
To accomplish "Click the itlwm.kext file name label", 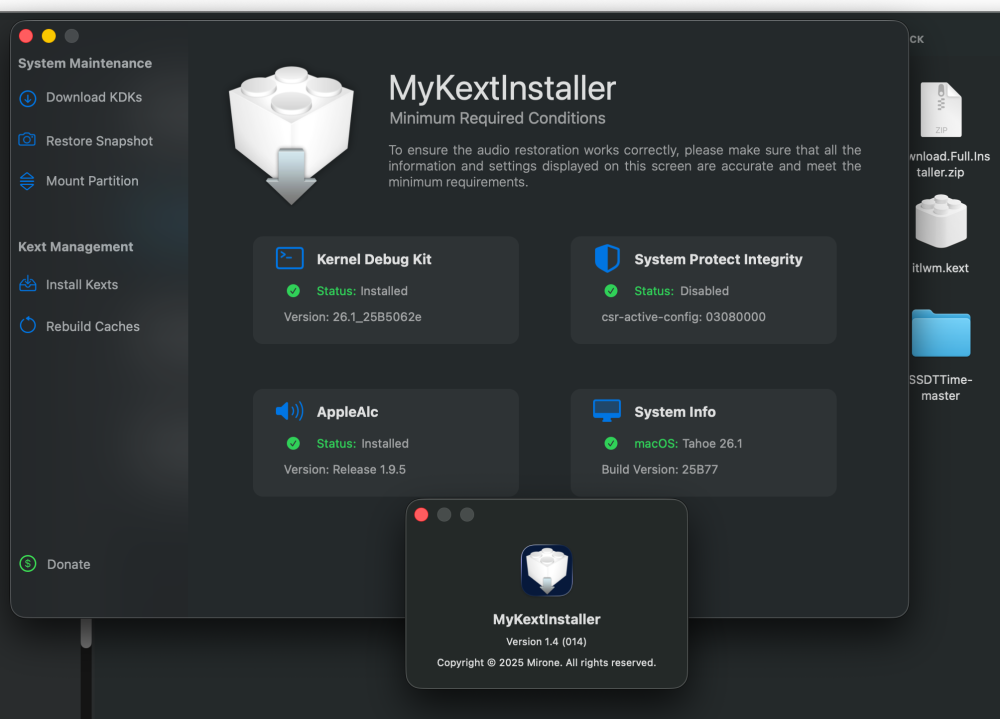I will 941,268.
